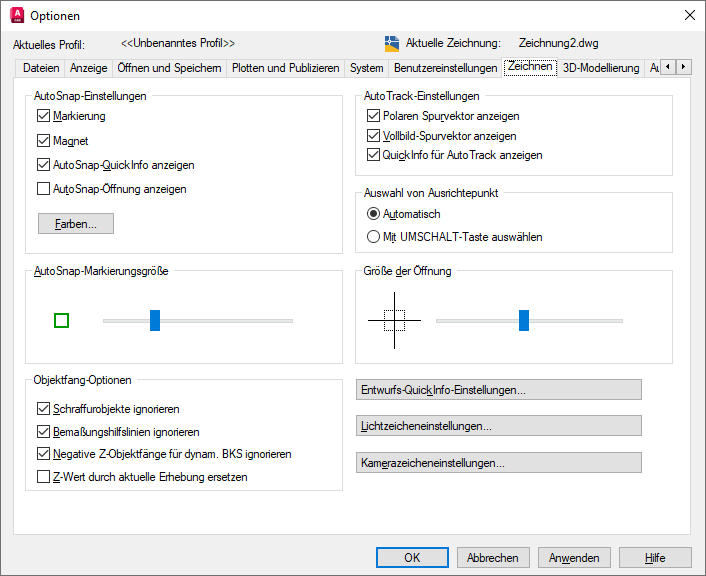Click the current drawing file icon

(x=392, y=44)
